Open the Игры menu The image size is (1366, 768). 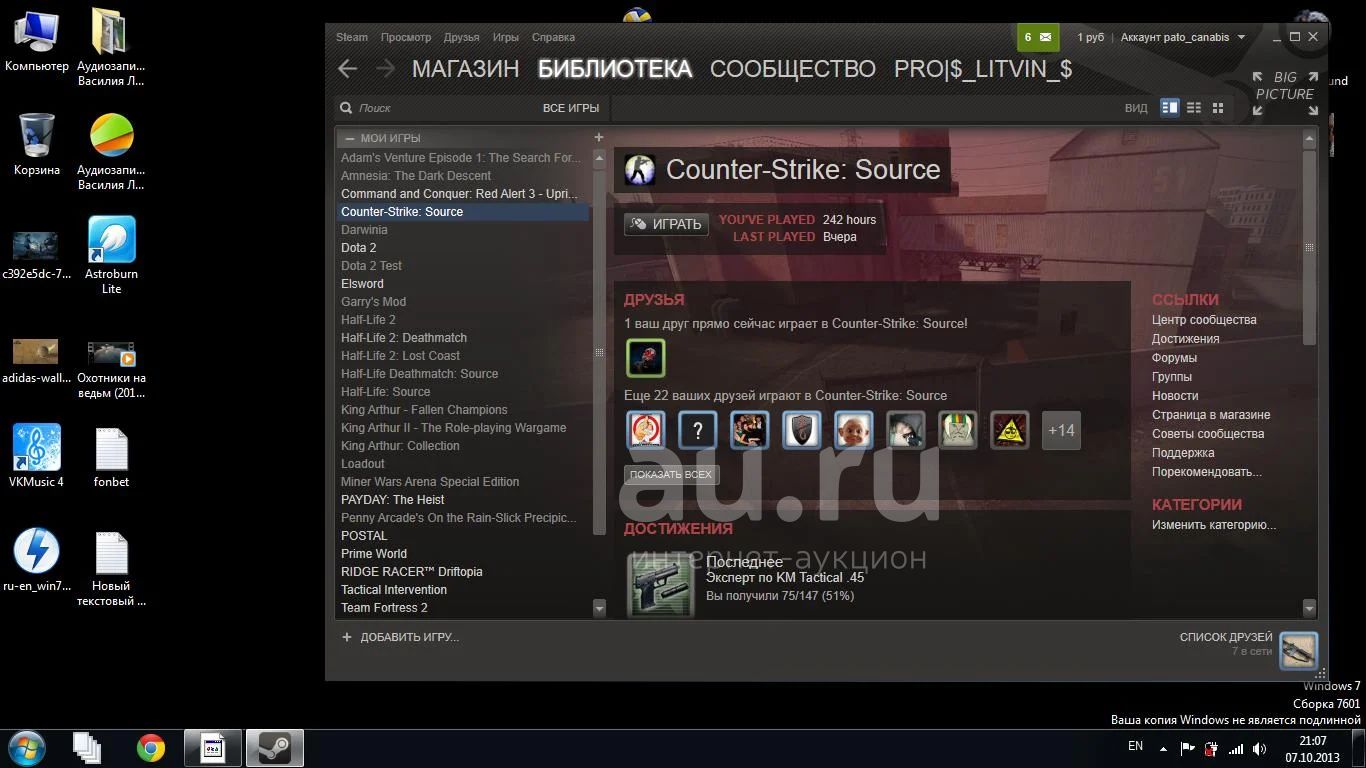click(x=506, y=37)
